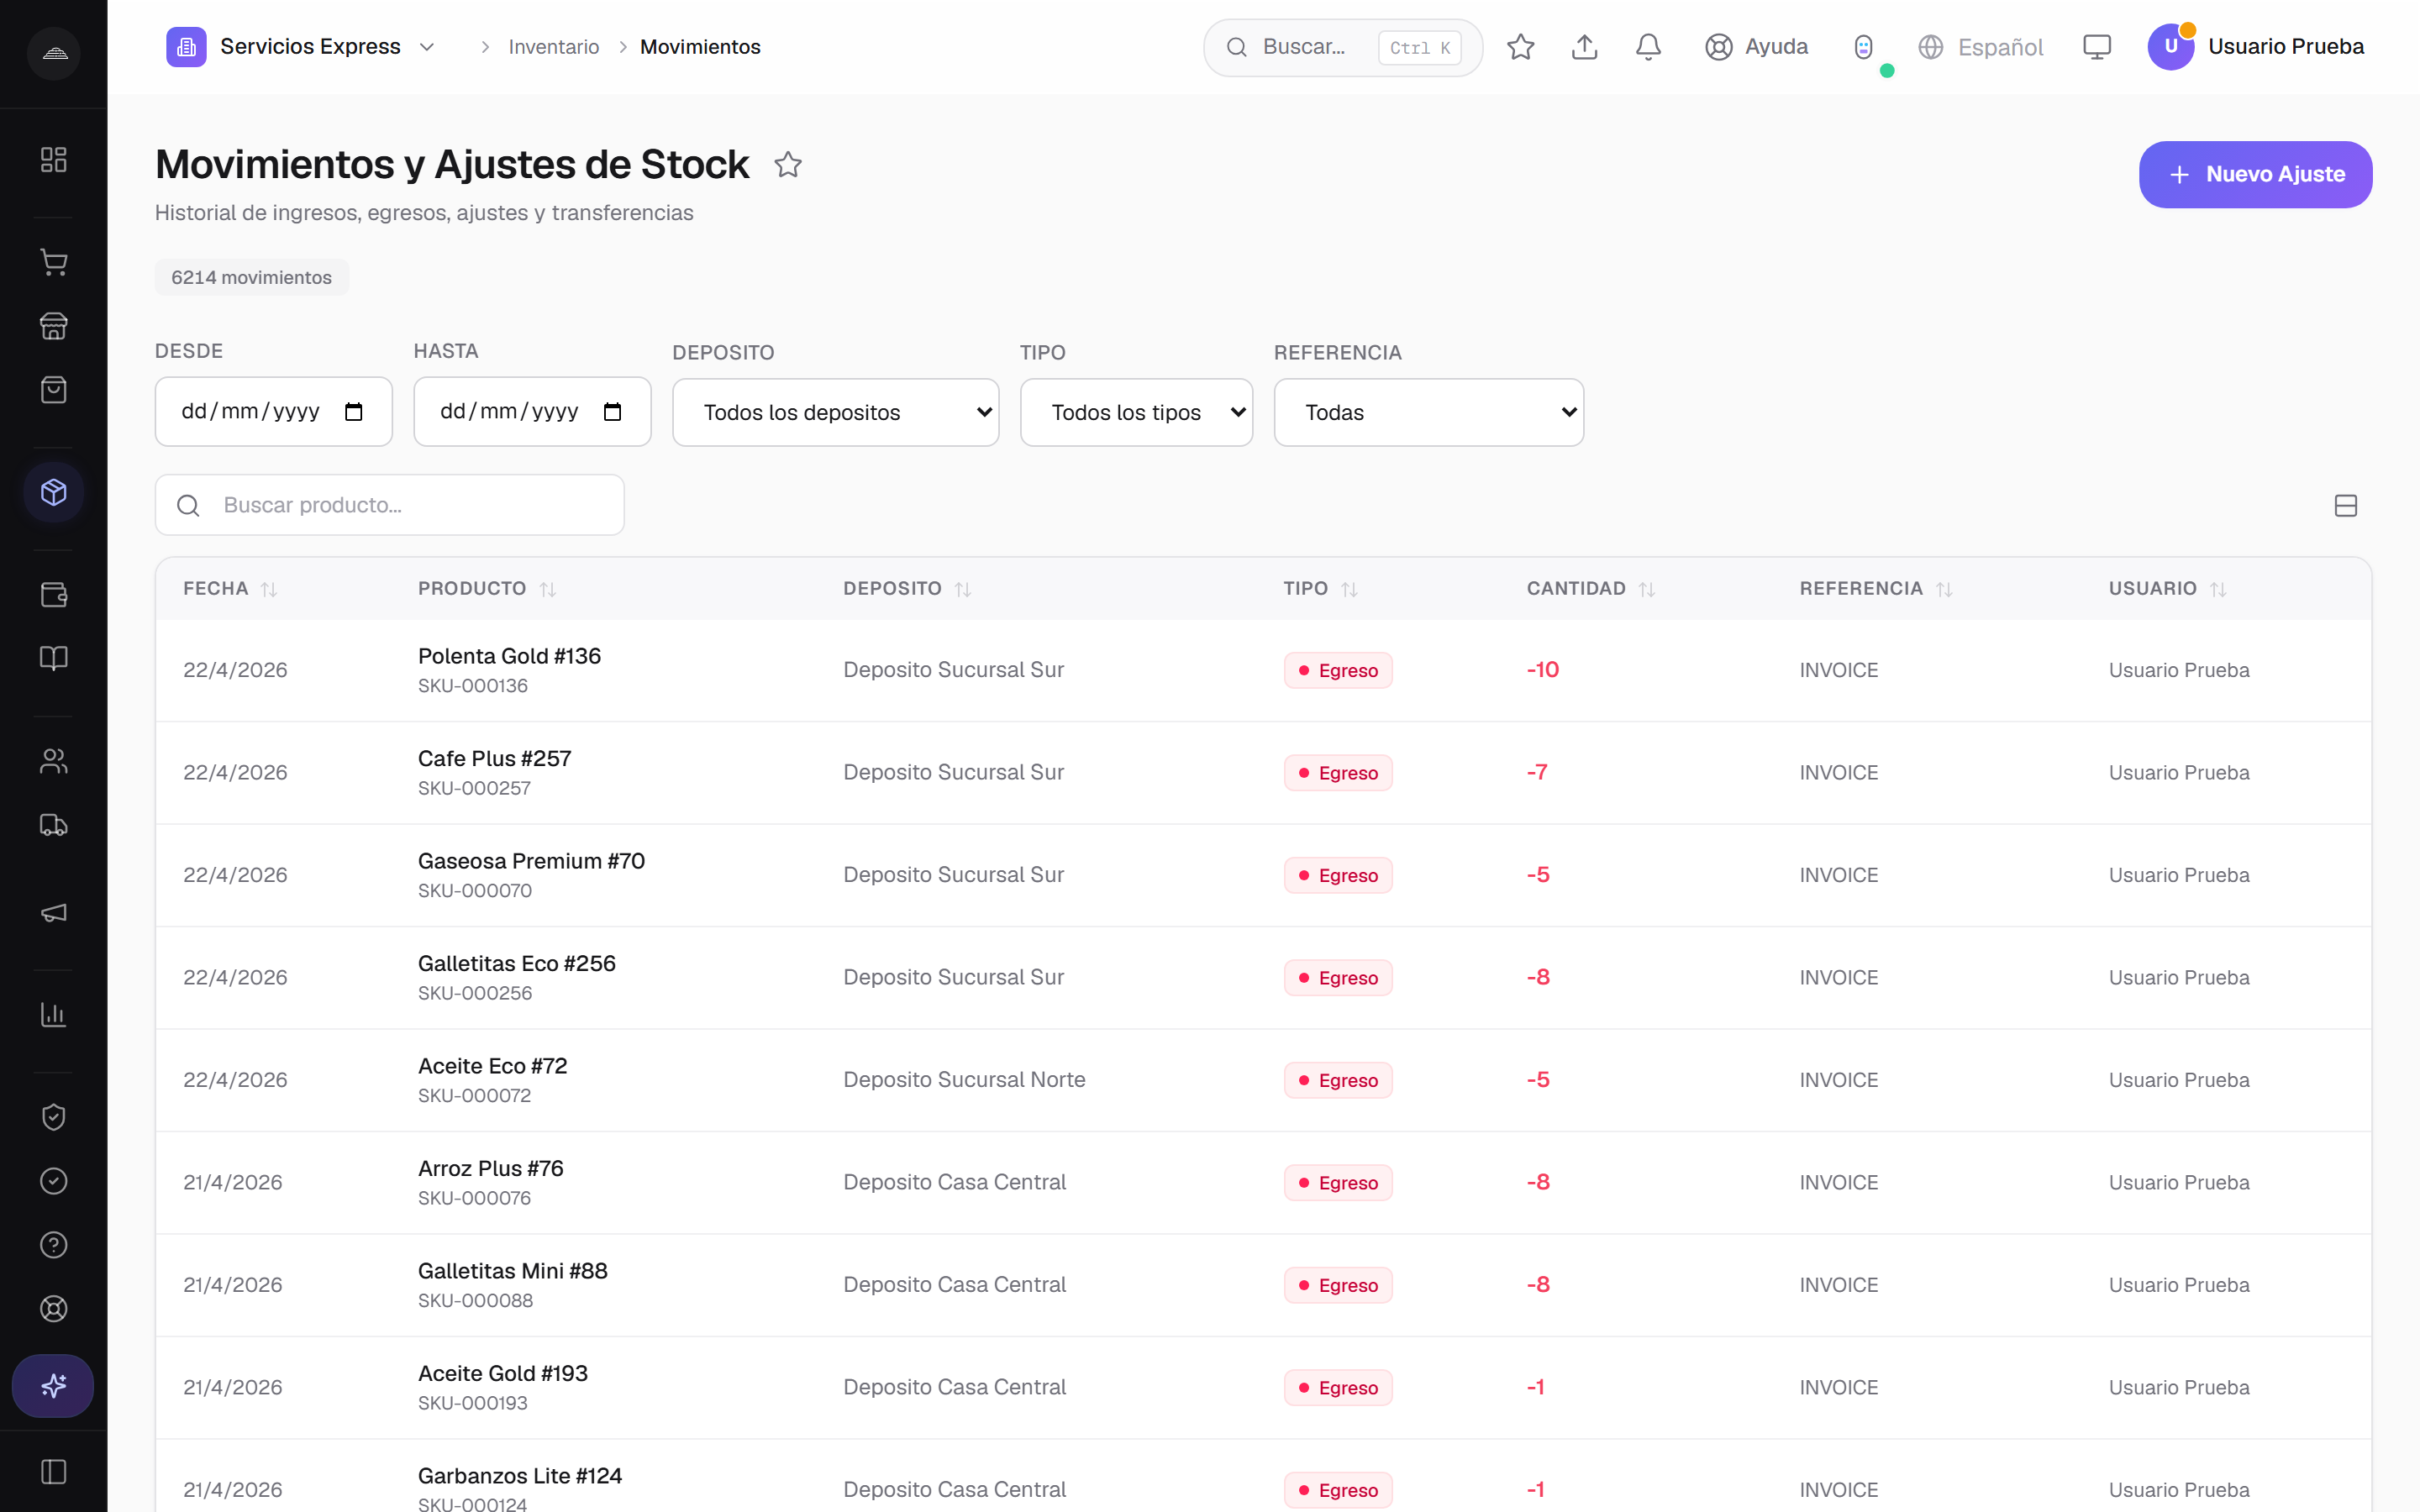The image size is (2420, 1512).
Task: Click the favorites star in top bar
Action: (1521, 47)
